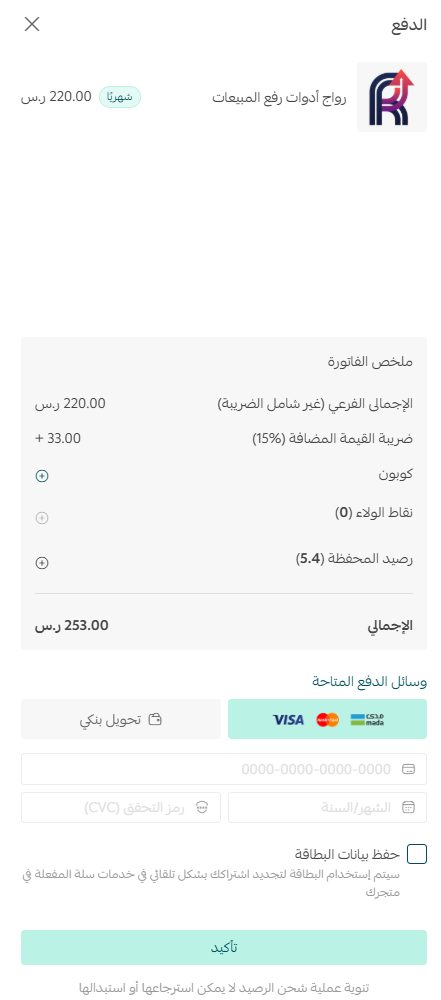Select bank transfer (تحويل بنكي) payment tab
Image resolution: width=441 pixels, height=1000 pixels.
pyautogui.click(x=121, y=719)
